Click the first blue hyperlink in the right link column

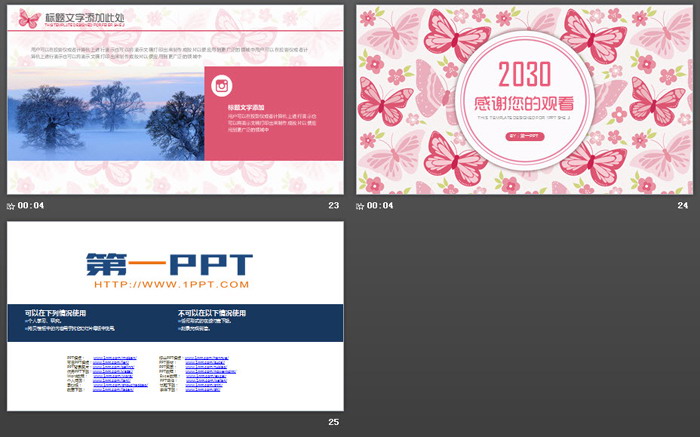click(x=207, y=358)
